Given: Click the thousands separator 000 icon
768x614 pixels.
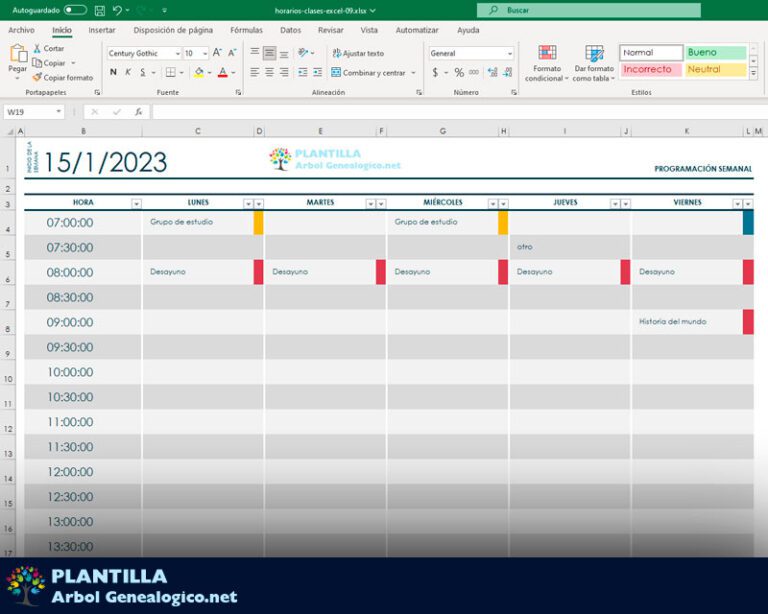Looking at the screenshot, I should (x=474, y=72).
